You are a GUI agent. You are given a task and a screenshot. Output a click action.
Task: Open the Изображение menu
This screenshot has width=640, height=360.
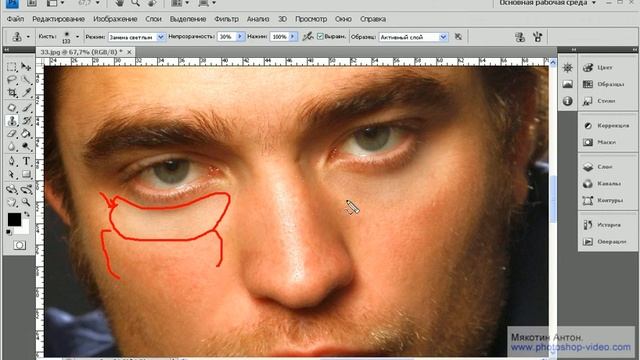click(115, 19)
